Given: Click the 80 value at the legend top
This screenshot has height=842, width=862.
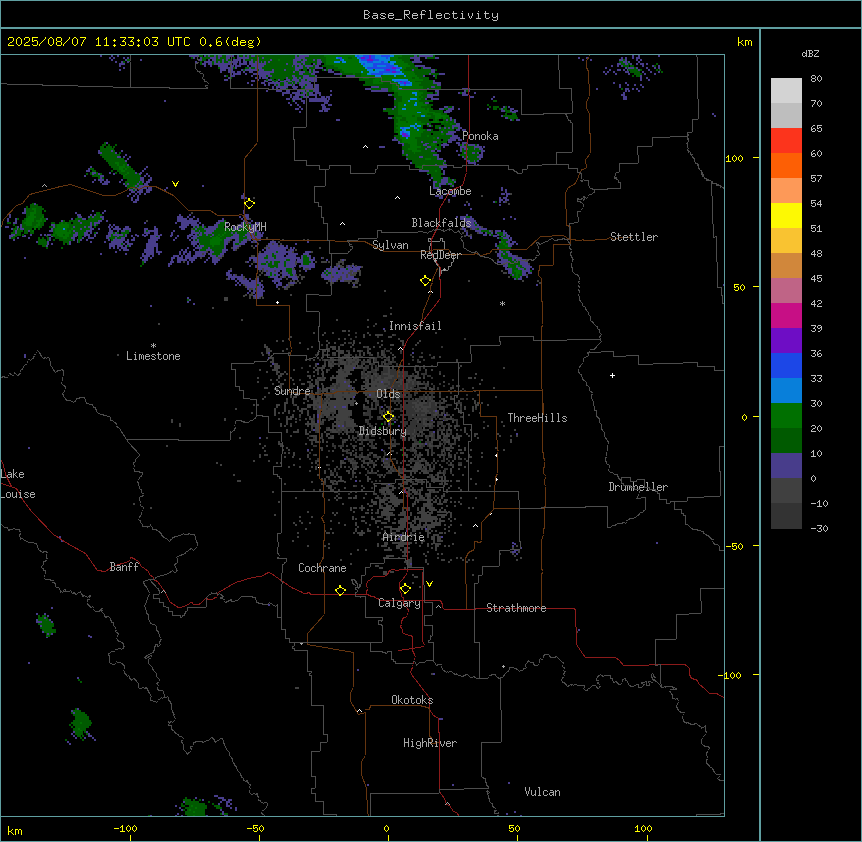Looking at the screenshot, I should 816,79.
